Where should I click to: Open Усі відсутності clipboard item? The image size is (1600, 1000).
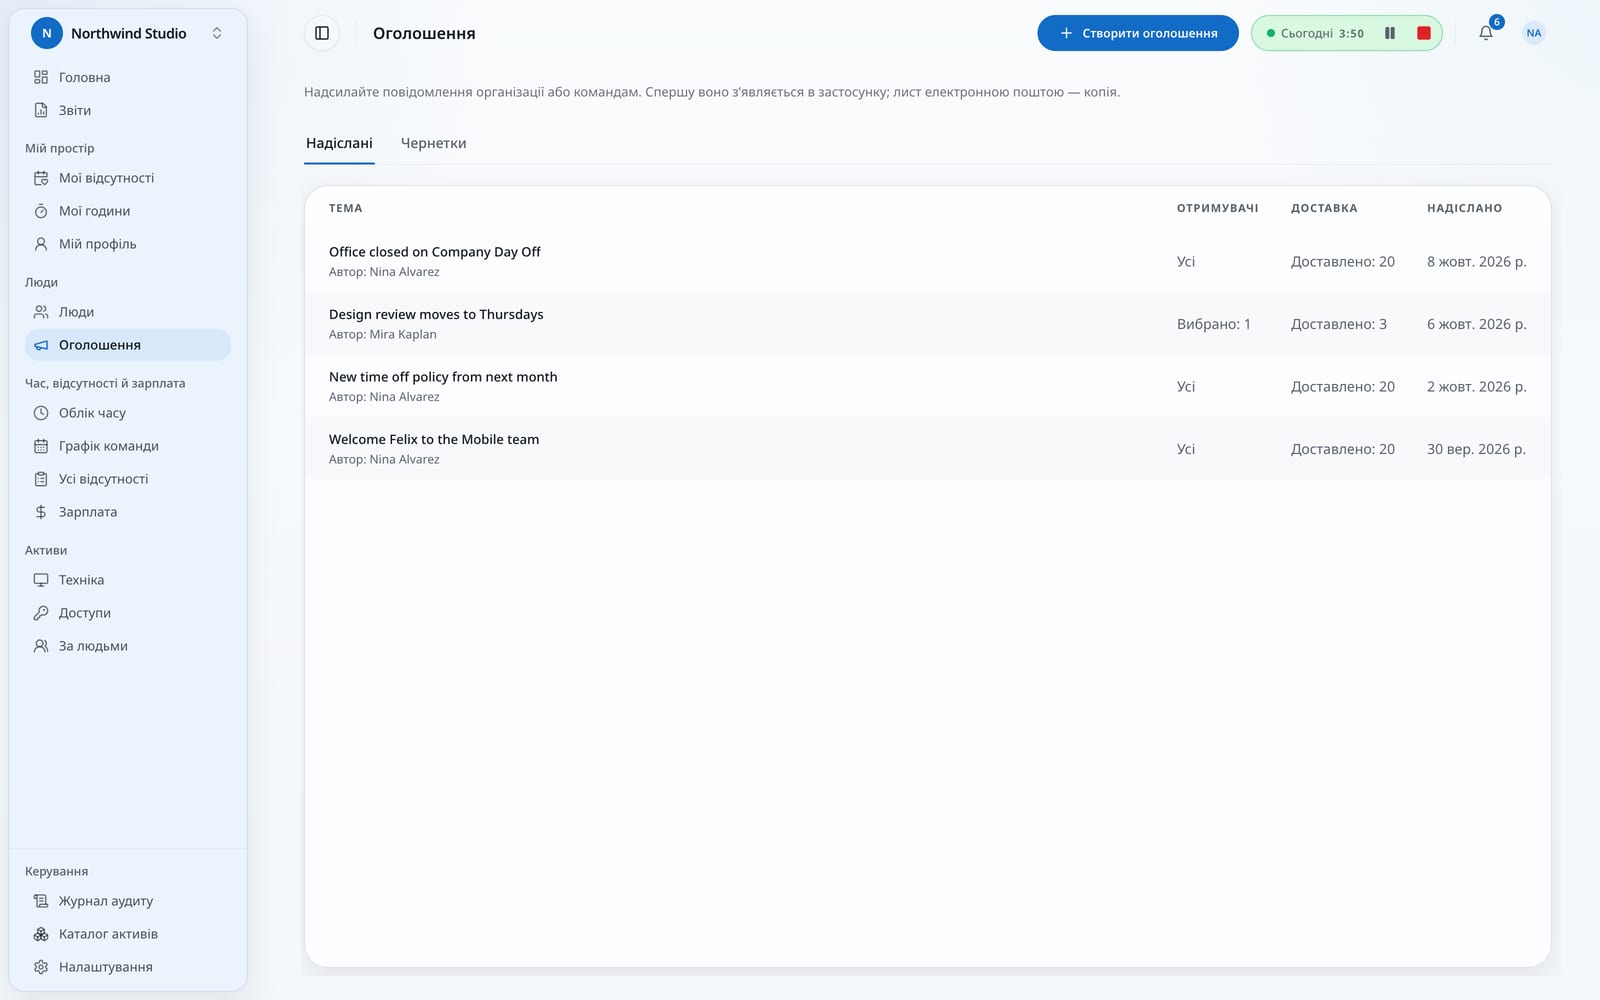(128, 479)
